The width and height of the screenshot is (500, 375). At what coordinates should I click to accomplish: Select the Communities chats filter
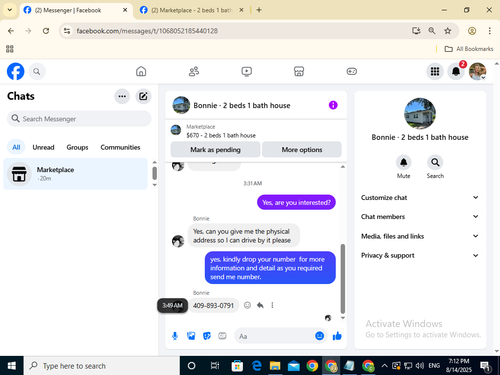coord(120,147)
